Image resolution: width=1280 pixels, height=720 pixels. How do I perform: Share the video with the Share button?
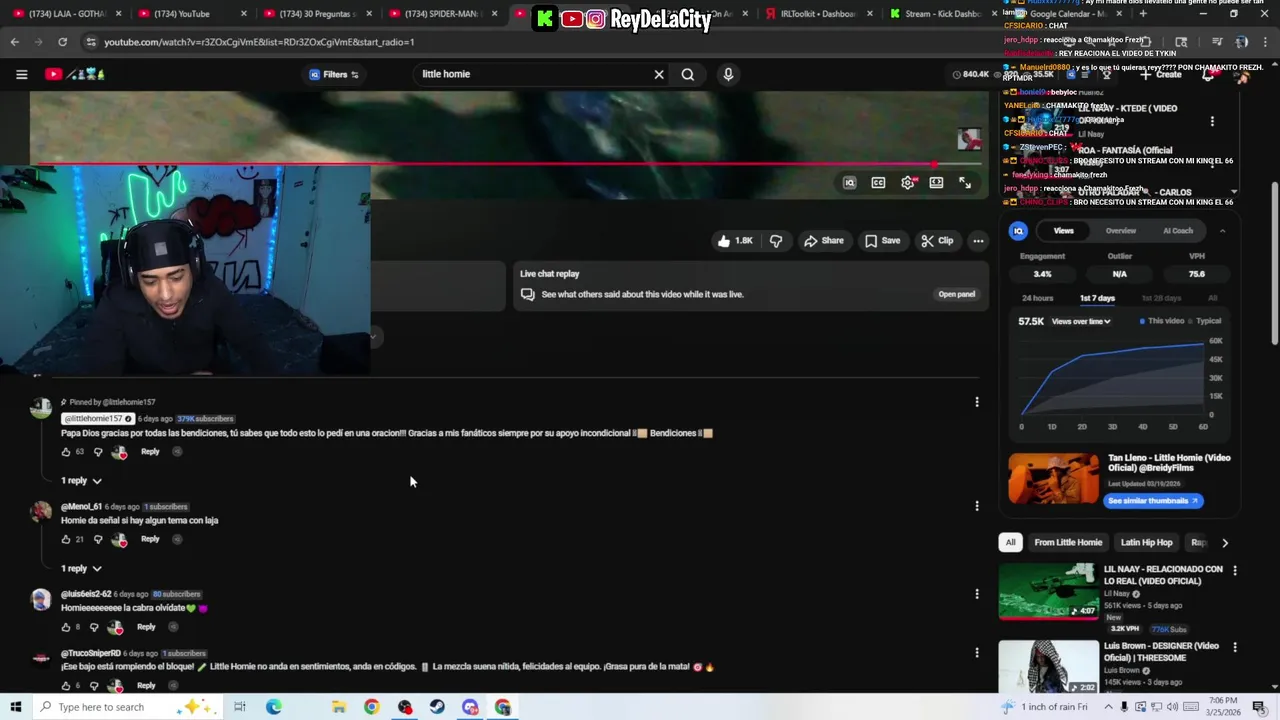[x=824, y=241]
